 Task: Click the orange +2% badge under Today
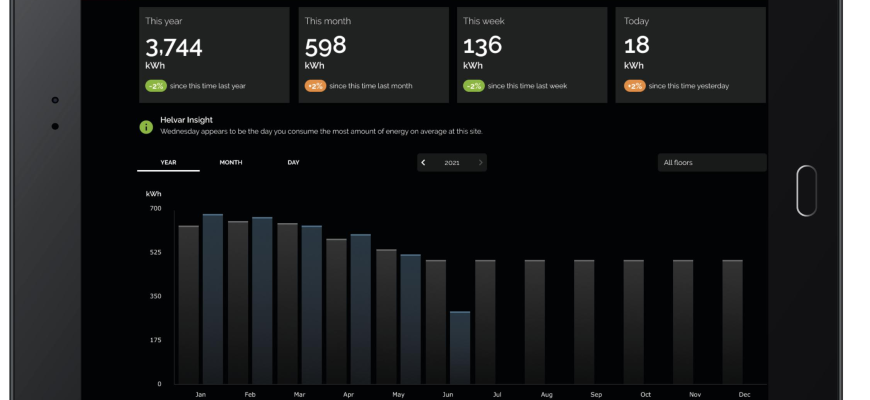click(634, 86)
